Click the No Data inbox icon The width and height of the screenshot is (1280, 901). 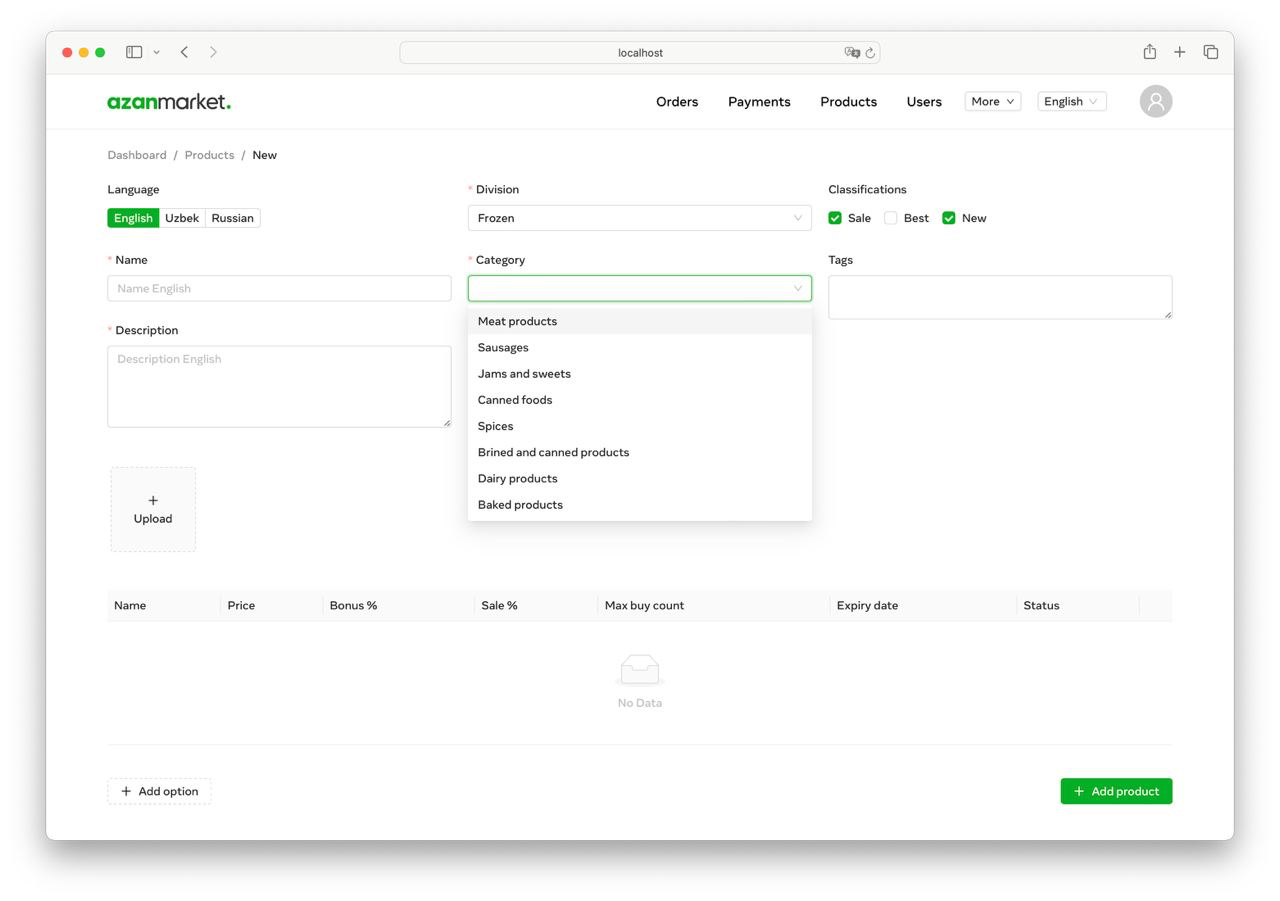639,670
